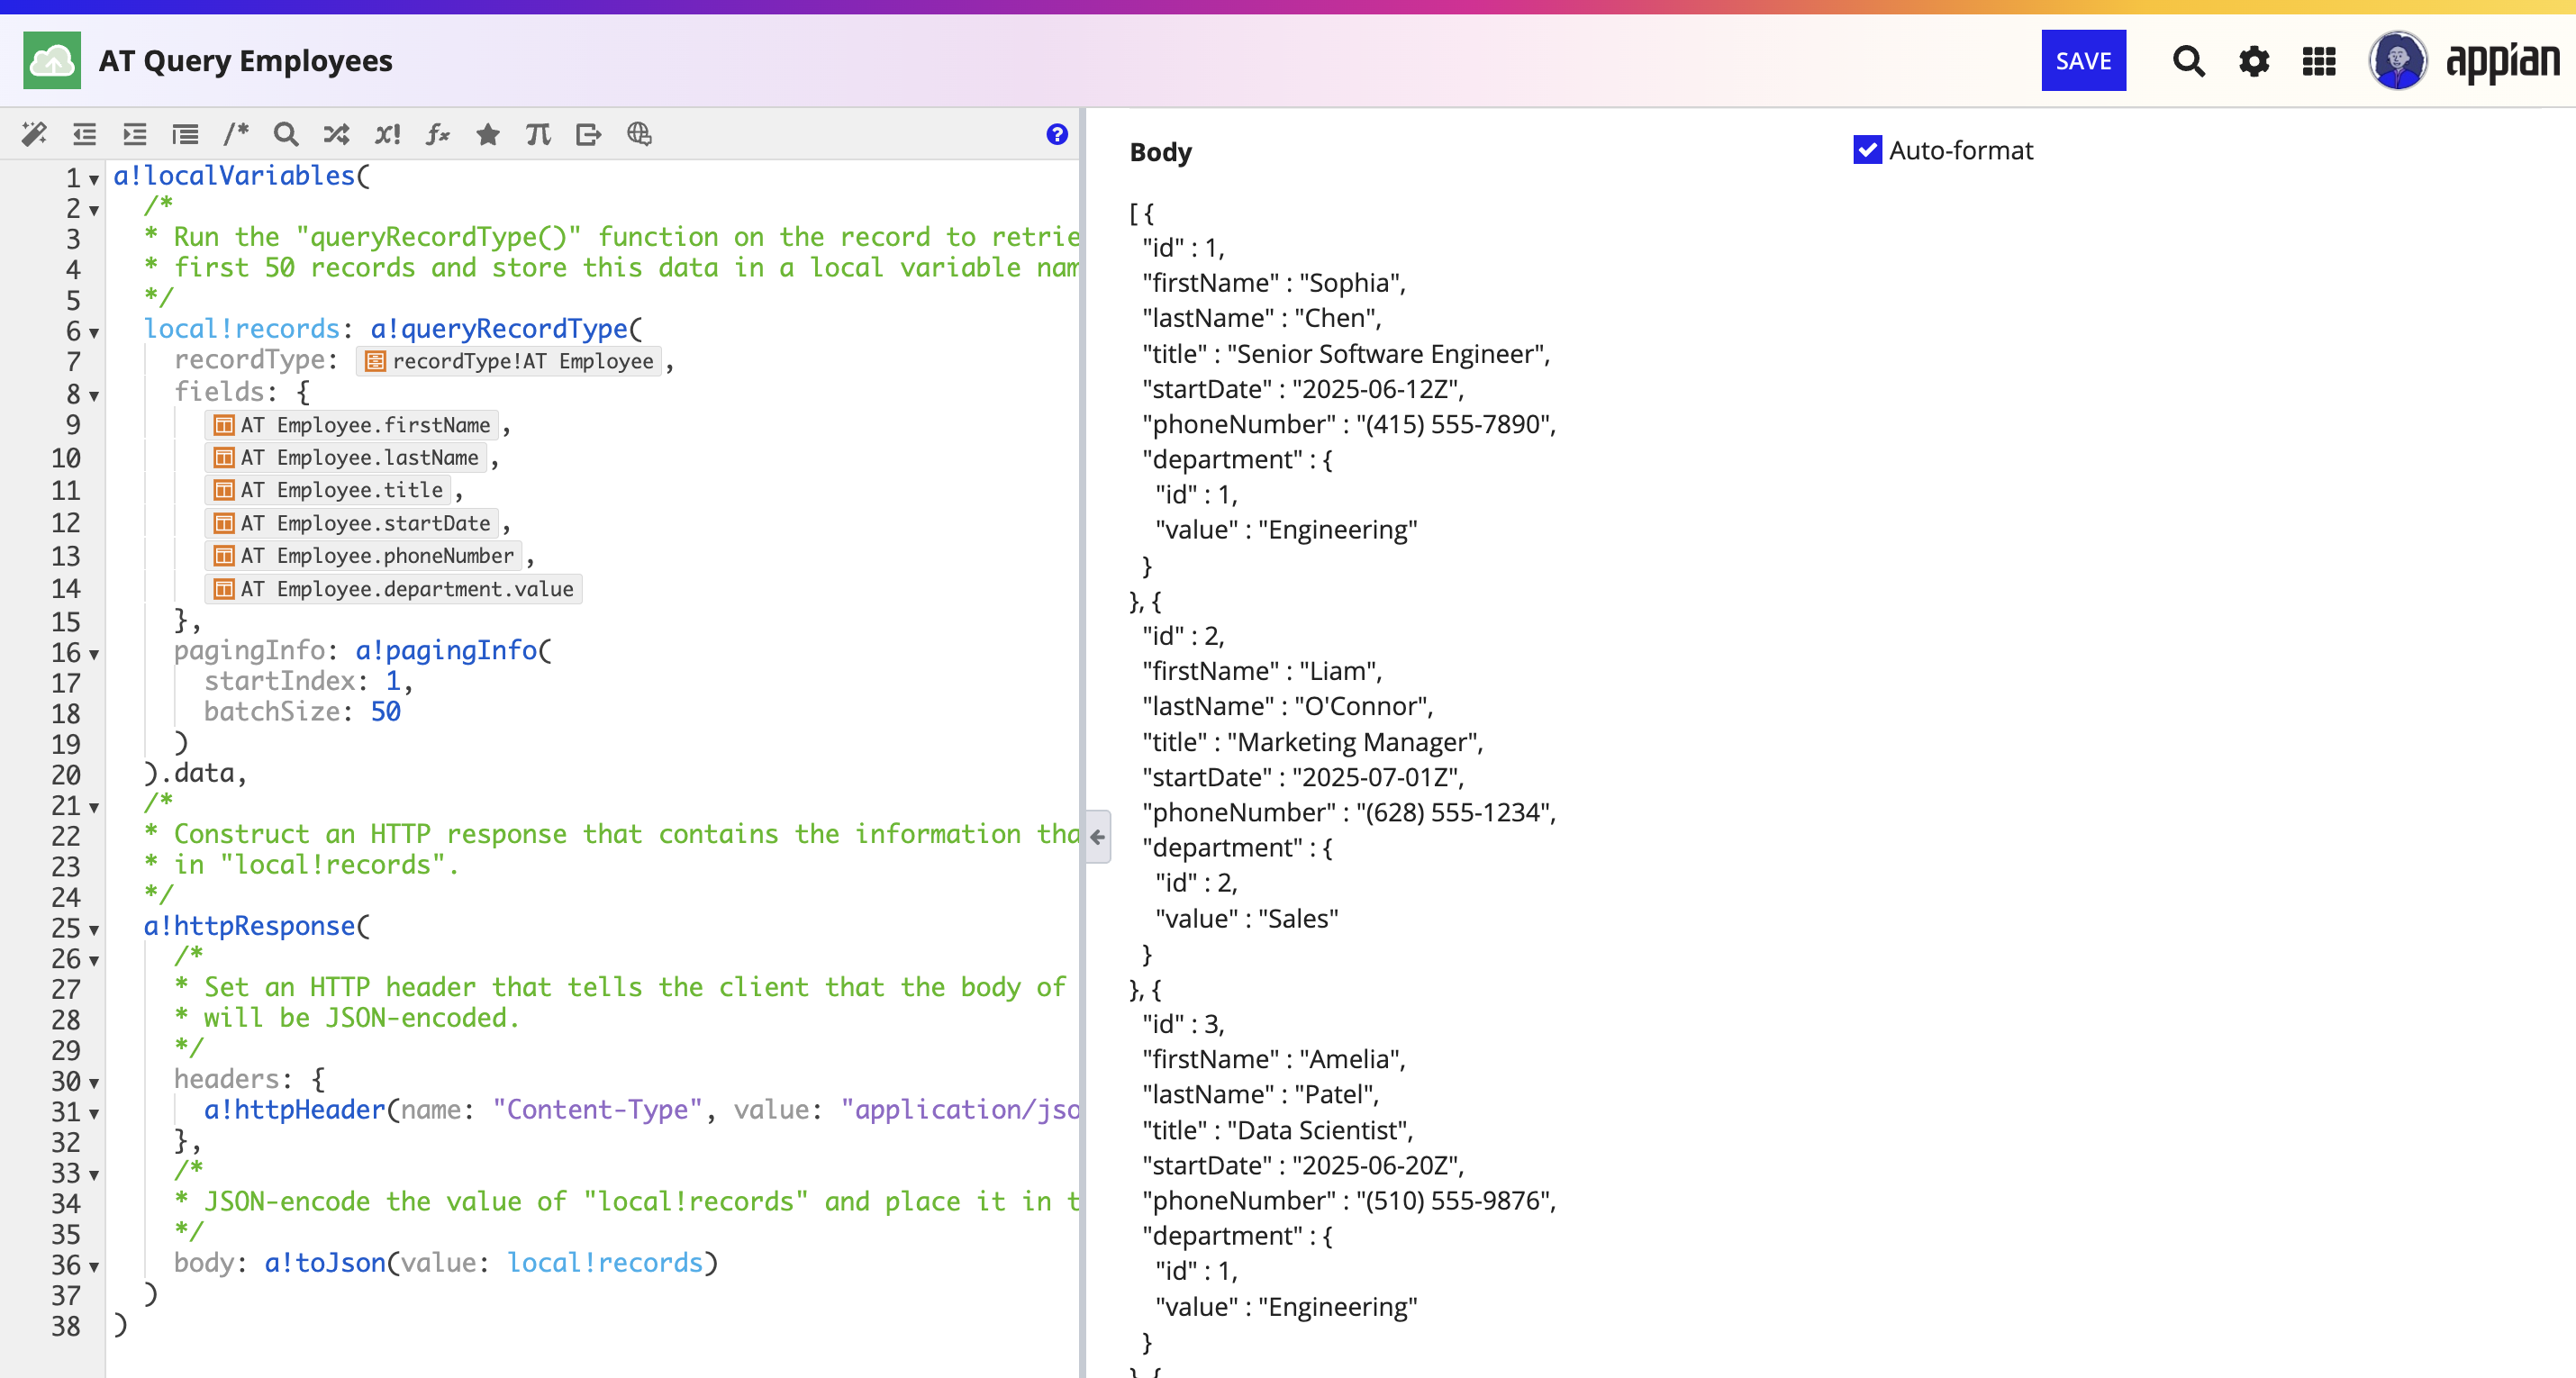Click the AT Employee.startDate field token

click(352, 523)
